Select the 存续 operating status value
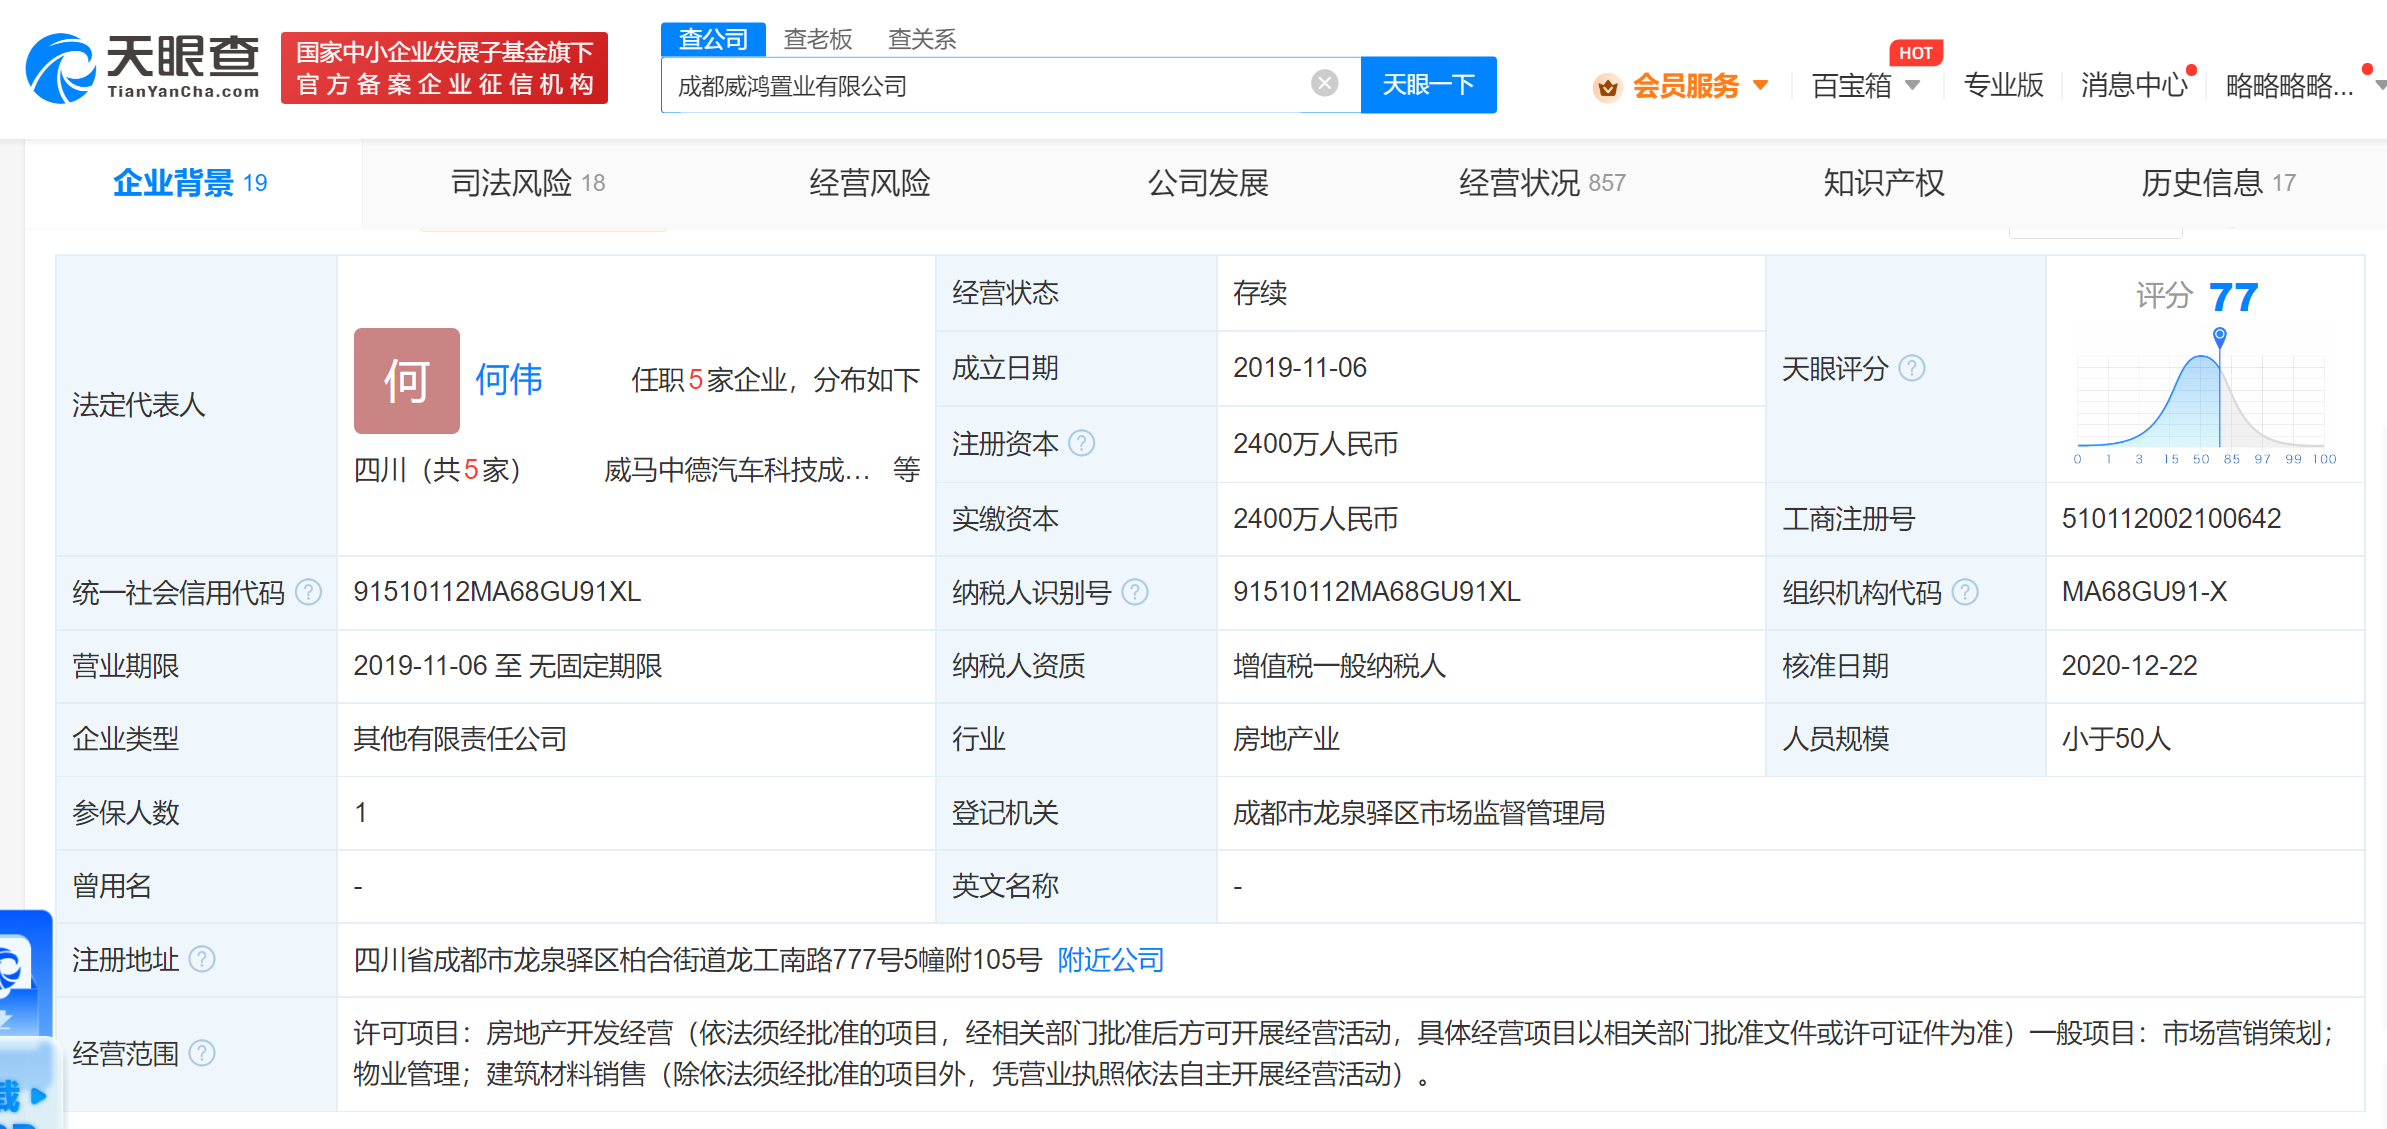2387x1129 pixels. coord(1259,293)
